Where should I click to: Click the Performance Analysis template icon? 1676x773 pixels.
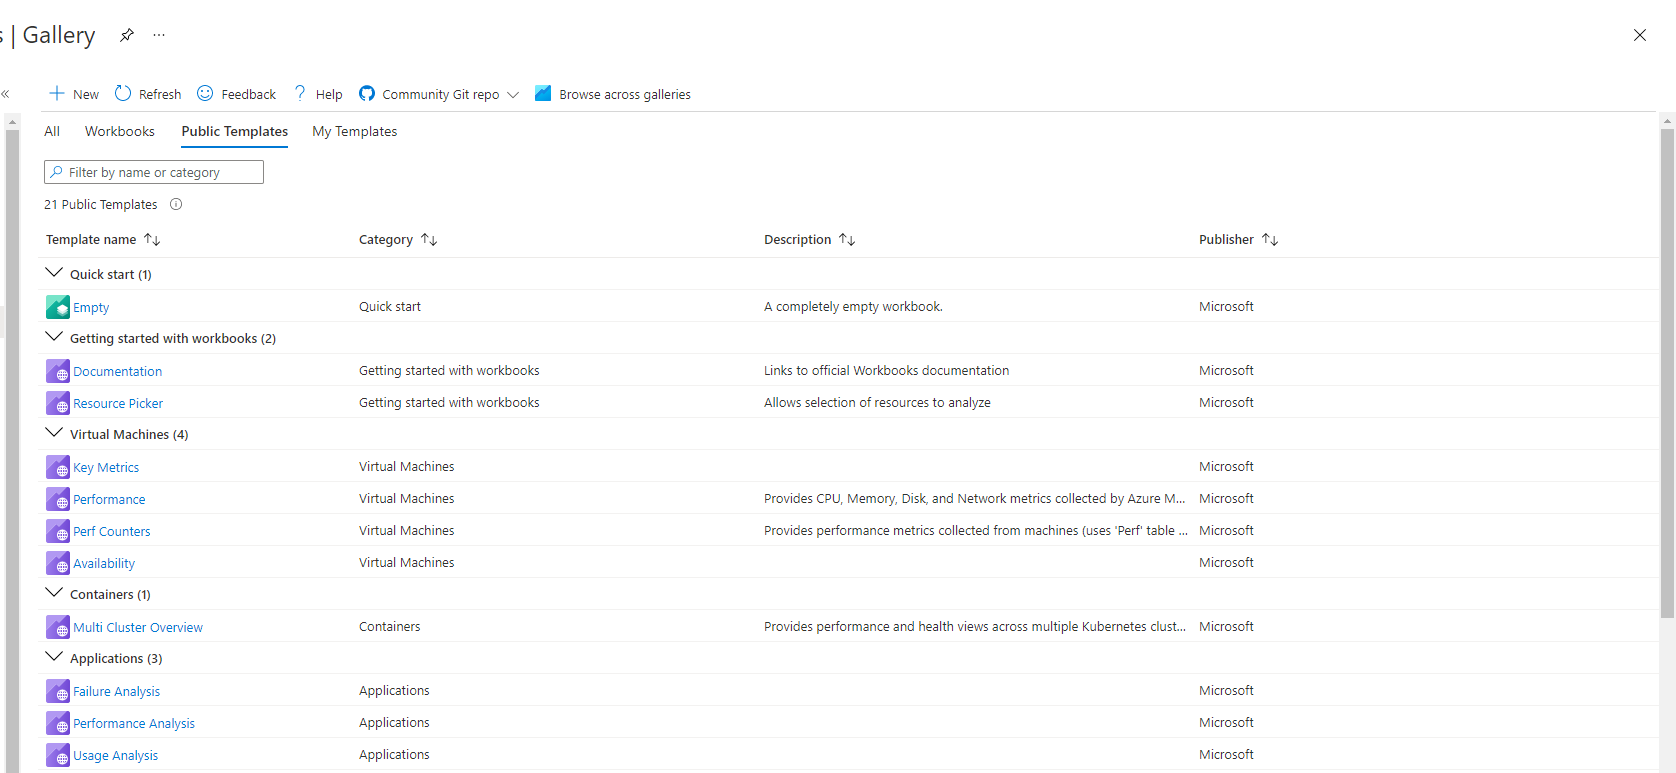(58, 723)
